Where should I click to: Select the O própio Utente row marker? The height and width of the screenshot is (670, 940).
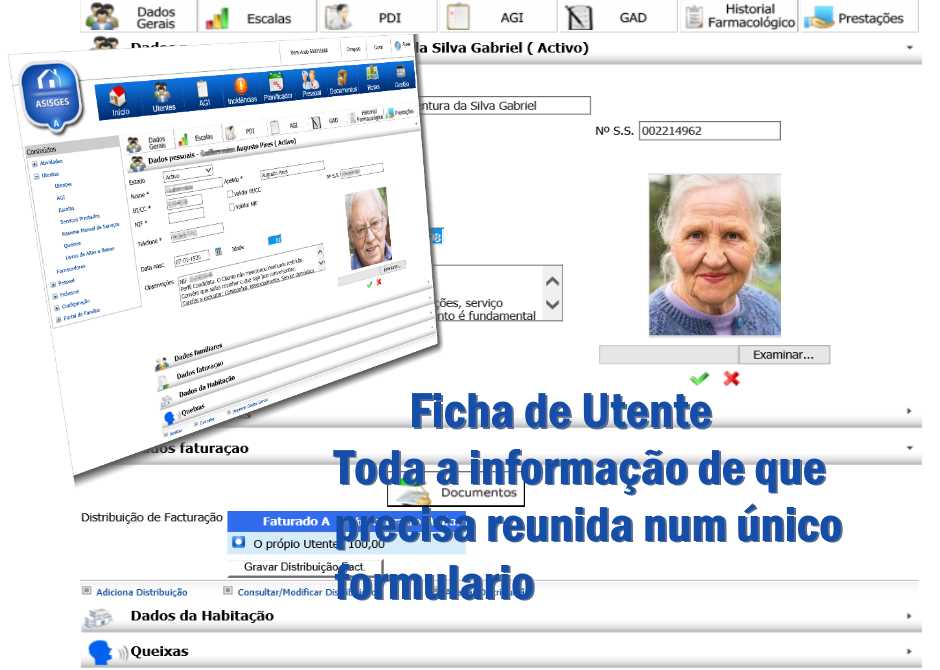[239, 542]
